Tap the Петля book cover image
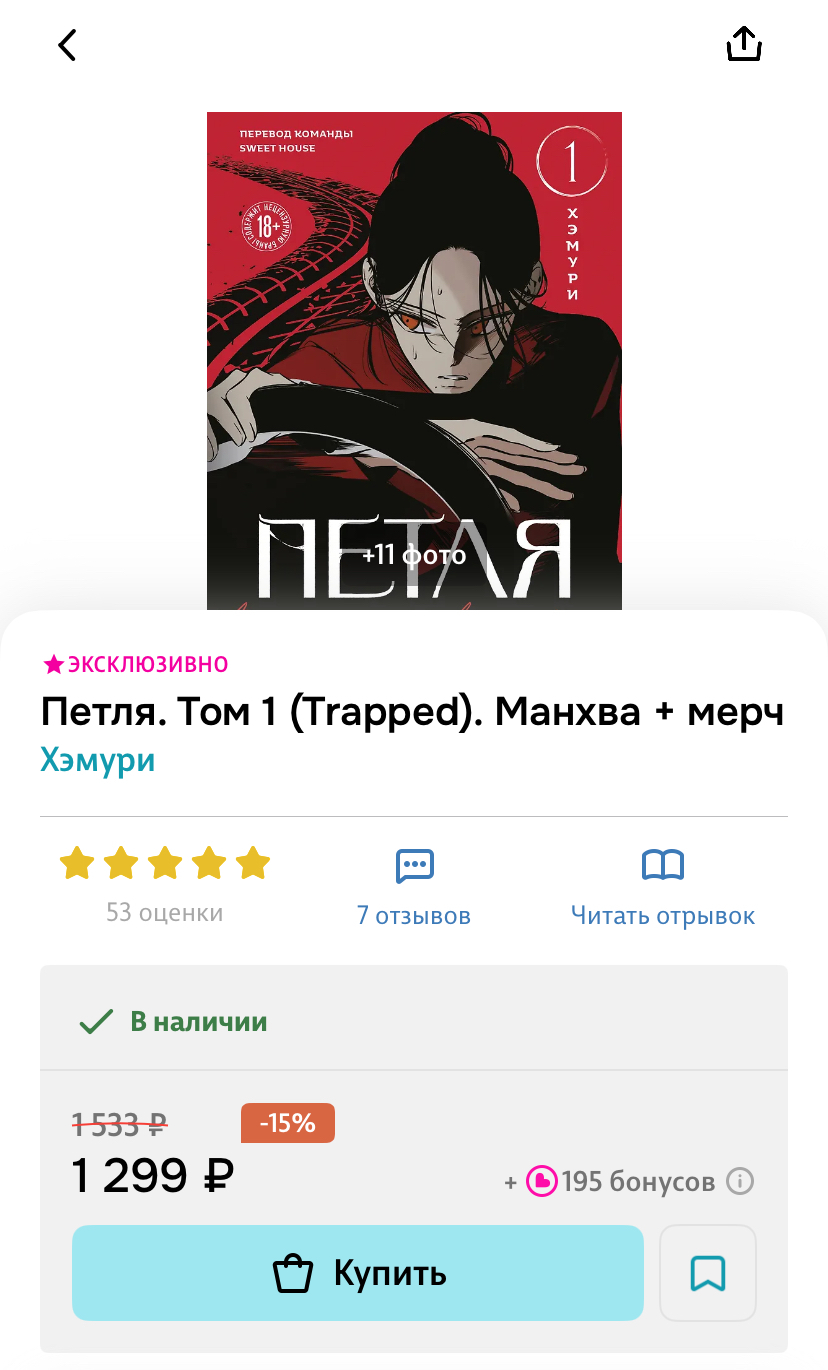The image size is (828, 1370). click(x=414, y=361)
